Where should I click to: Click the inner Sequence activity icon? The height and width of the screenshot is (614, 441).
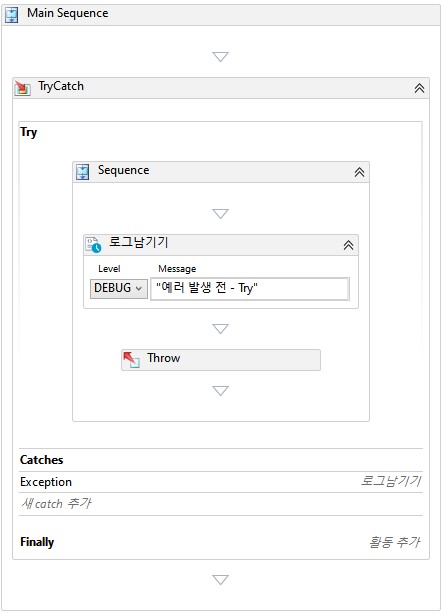point(82,172)
